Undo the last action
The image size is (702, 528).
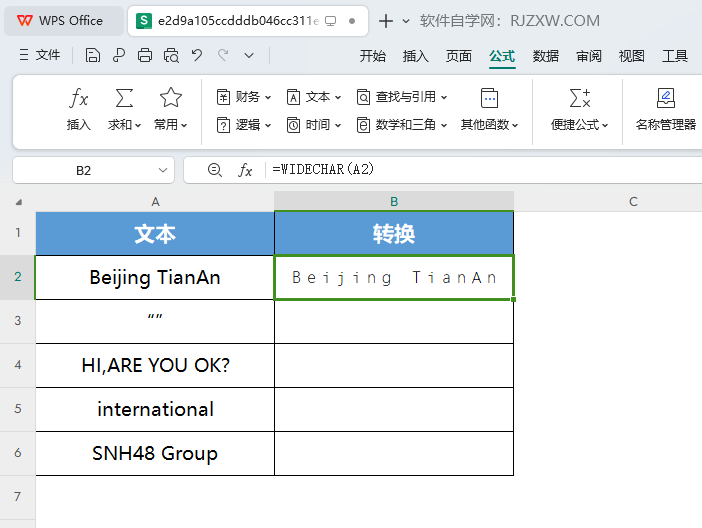197,56
